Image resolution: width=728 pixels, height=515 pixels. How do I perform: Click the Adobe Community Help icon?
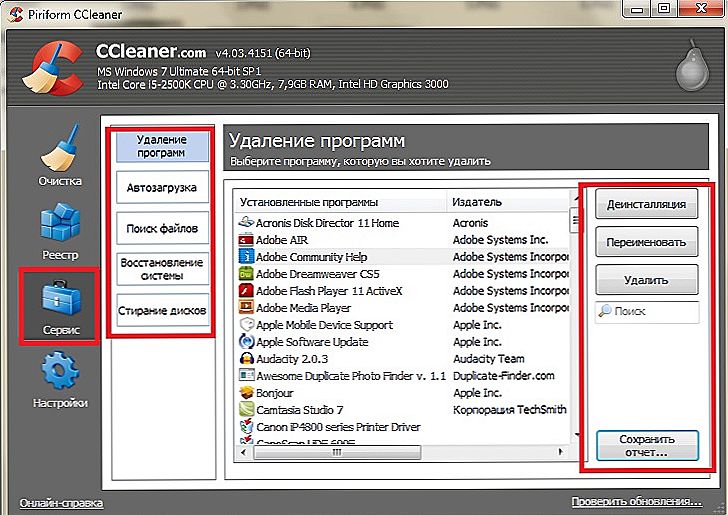pos(246,256)
